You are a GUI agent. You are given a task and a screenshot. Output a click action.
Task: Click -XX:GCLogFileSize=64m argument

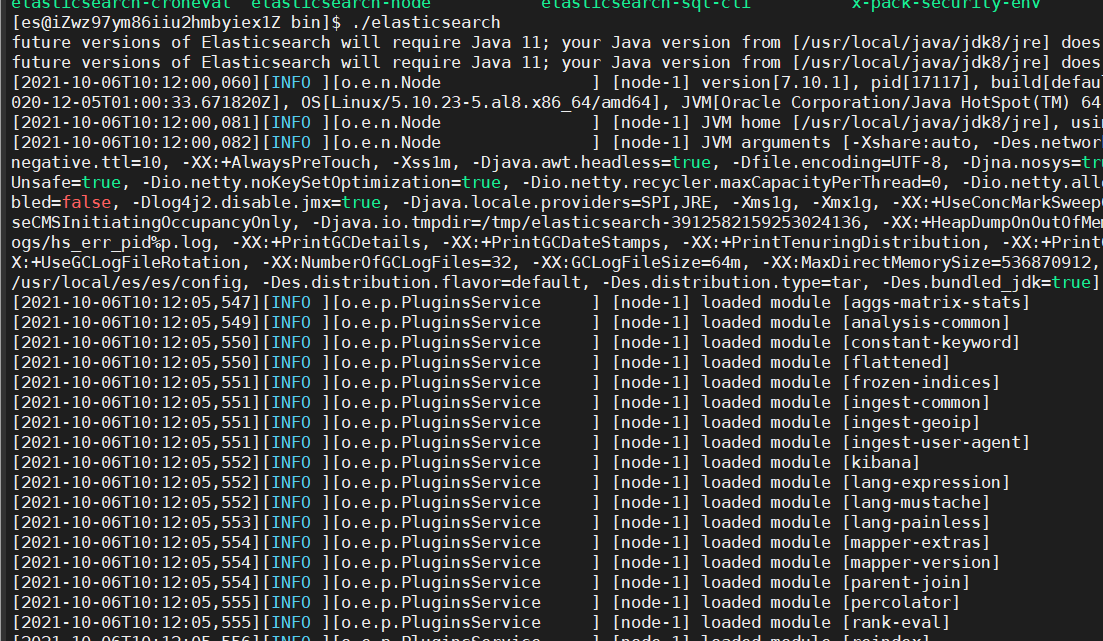pyautogui.click(x=636, y=262)
